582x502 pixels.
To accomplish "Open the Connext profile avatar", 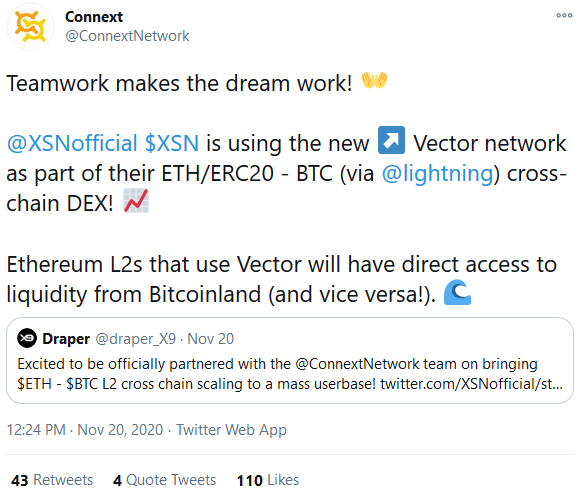I will point(30,26).
